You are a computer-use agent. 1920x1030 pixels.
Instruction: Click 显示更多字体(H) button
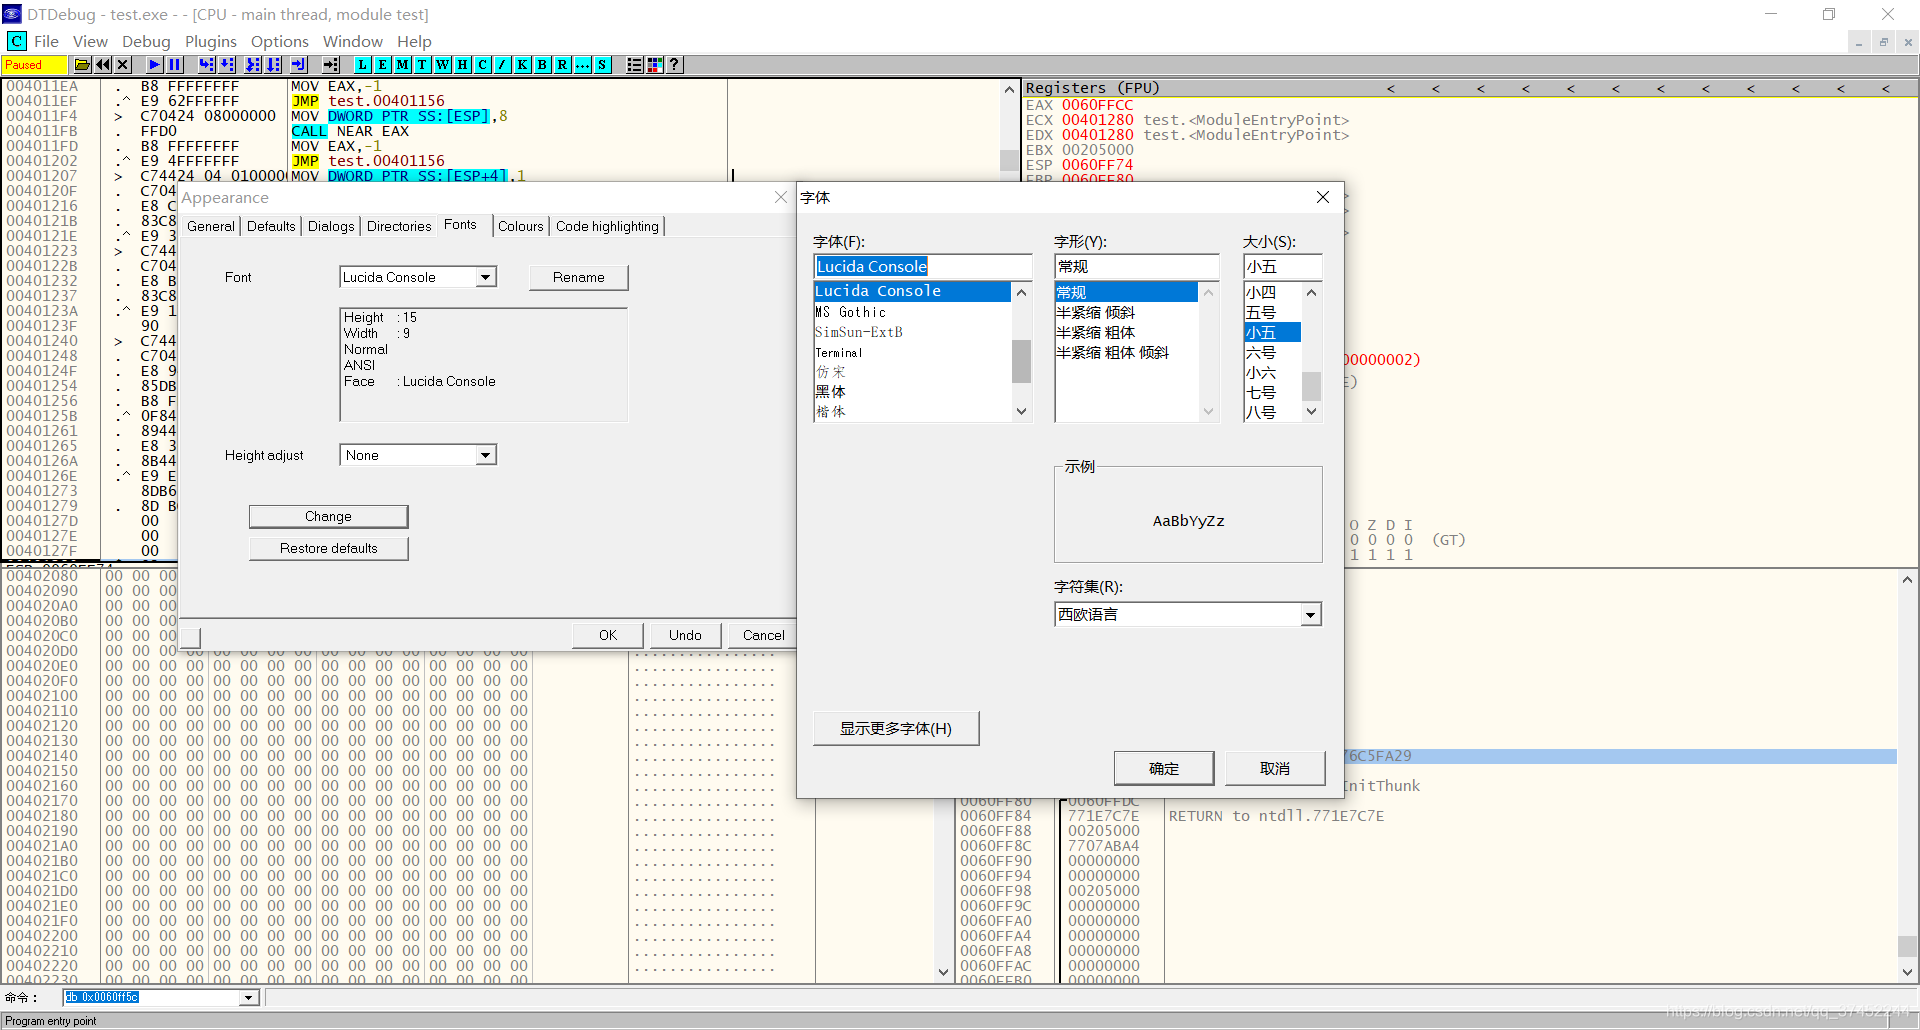point(896,728)
